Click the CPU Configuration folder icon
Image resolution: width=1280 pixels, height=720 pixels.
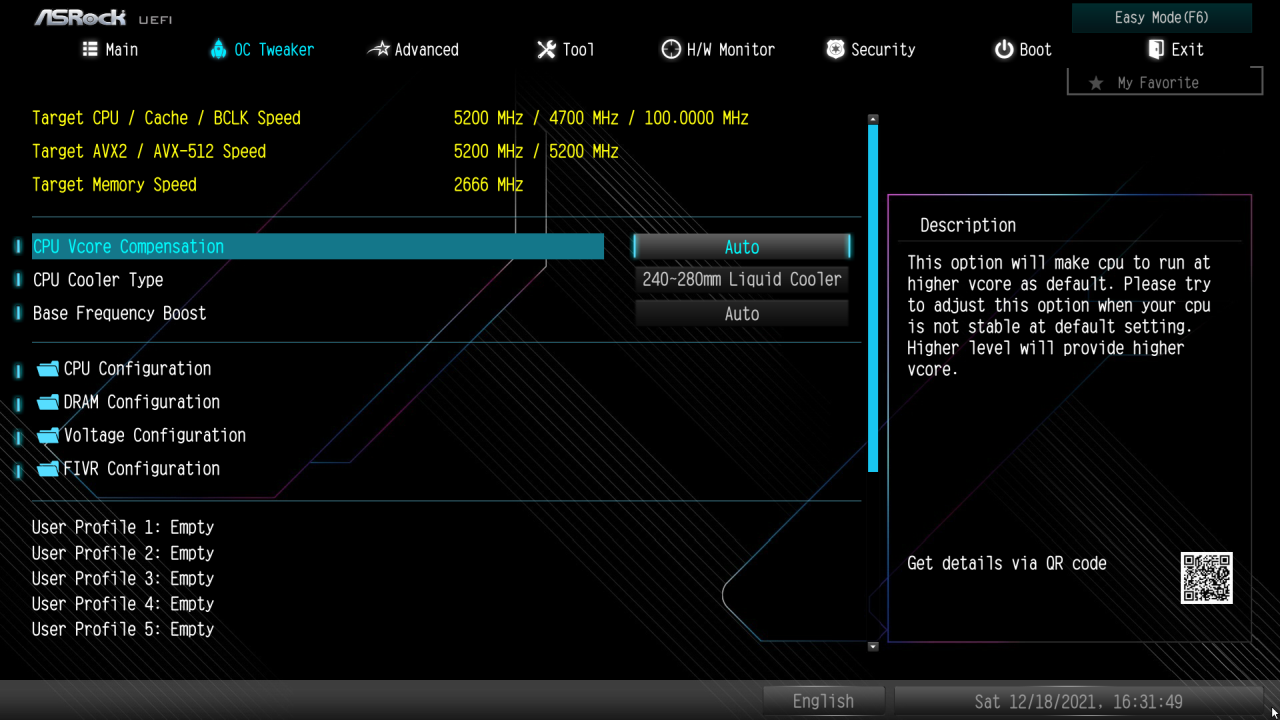[48, 369]
